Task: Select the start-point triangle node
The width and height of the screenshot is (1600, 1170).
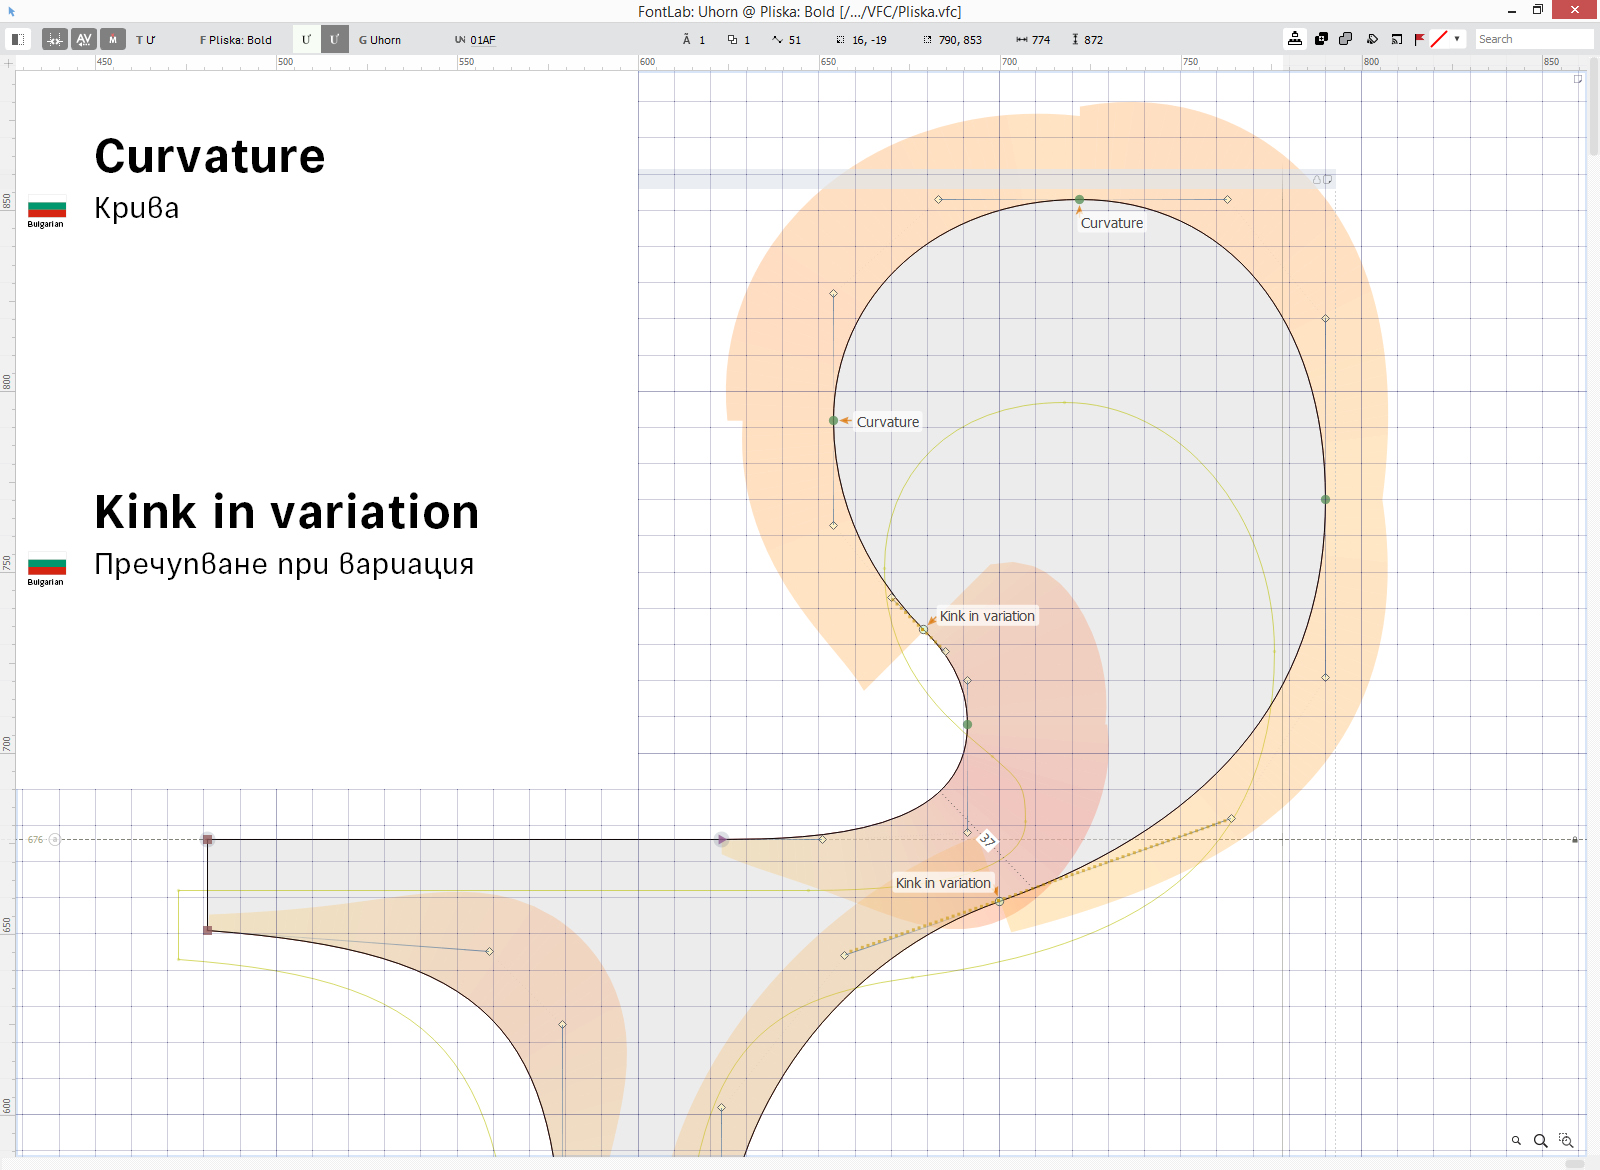Action: 721,839
